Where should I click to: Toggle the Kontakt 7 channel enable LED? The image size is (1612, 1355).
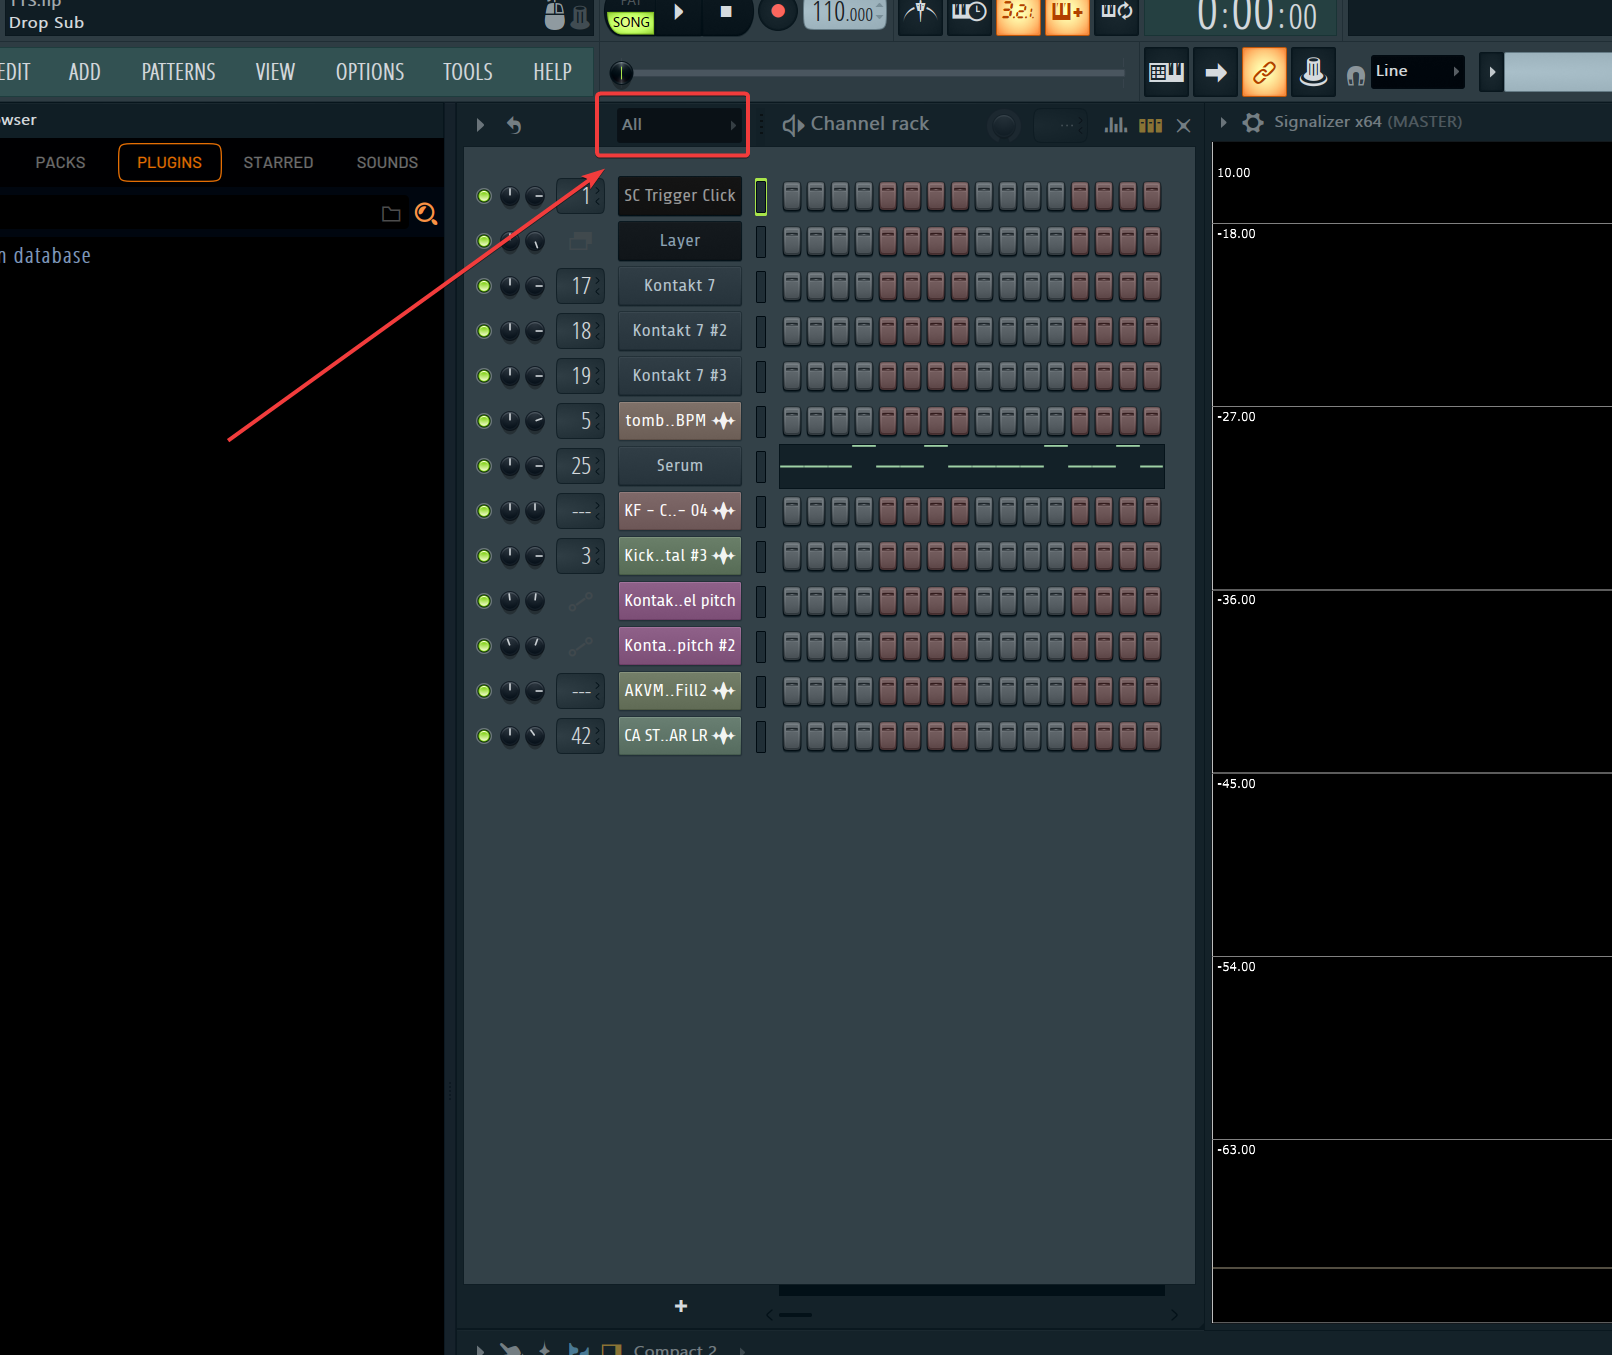pyautogui.click(x=484, y=286)
